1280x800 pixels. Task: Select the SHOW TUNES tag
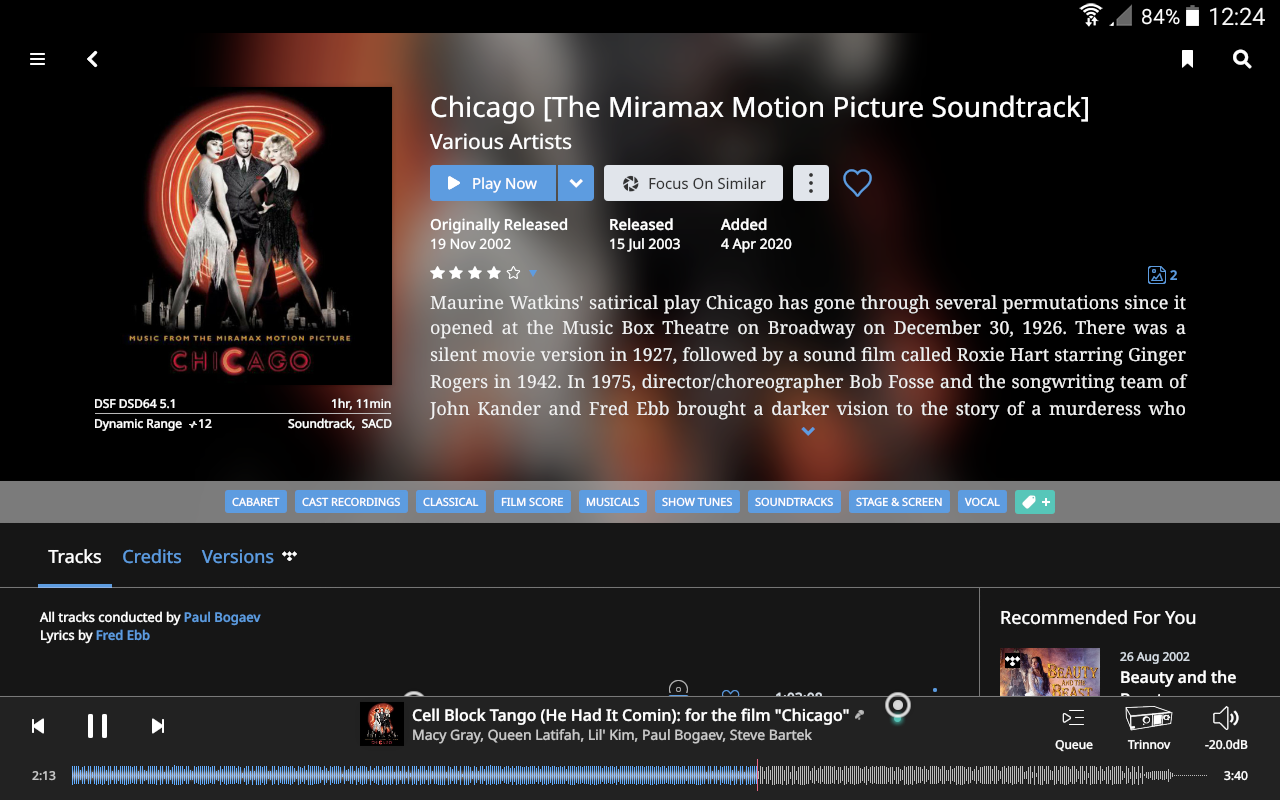697,502
